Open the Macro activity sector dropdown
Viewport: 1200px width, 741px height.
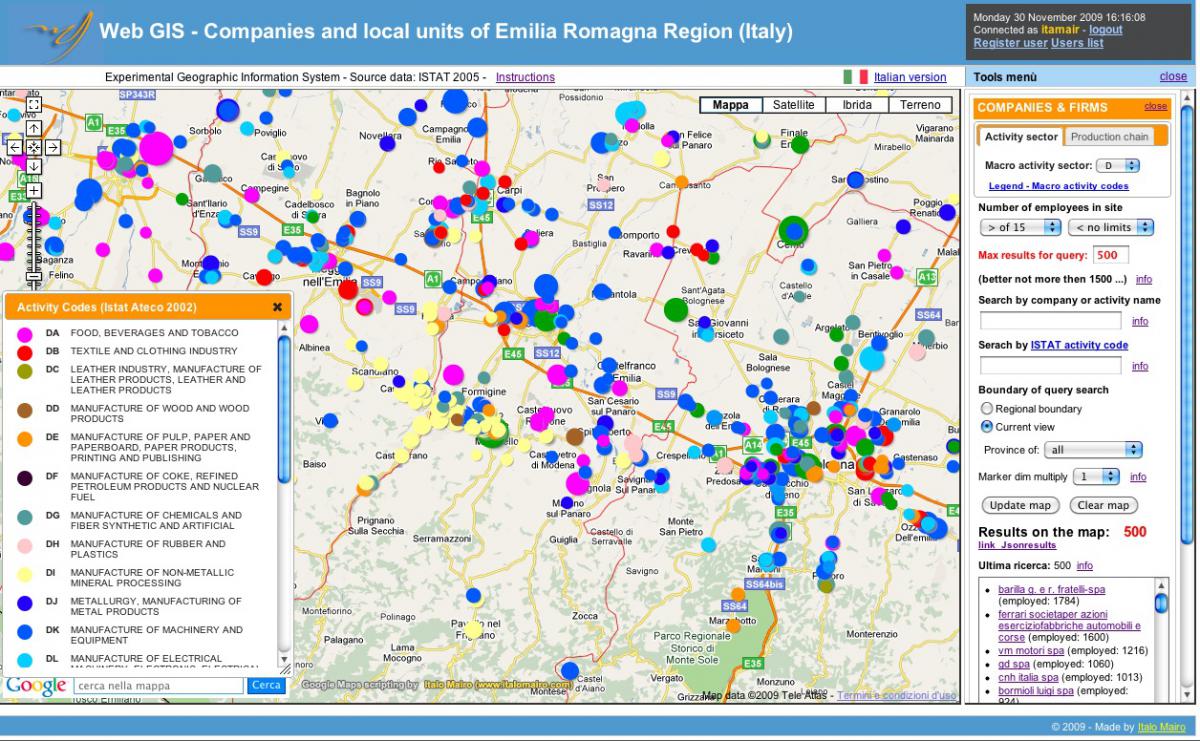[x=1118, y=165]
